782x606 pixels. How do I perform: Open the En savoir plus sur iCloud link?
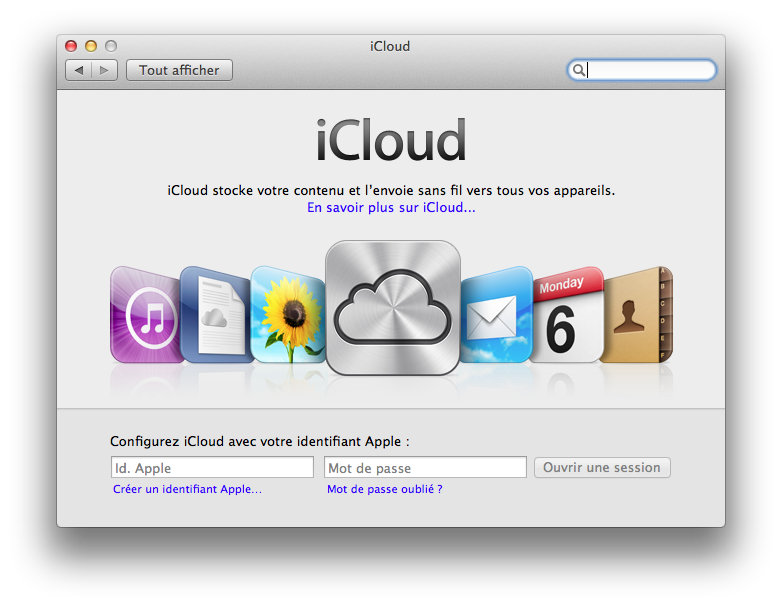pos(391,207)
